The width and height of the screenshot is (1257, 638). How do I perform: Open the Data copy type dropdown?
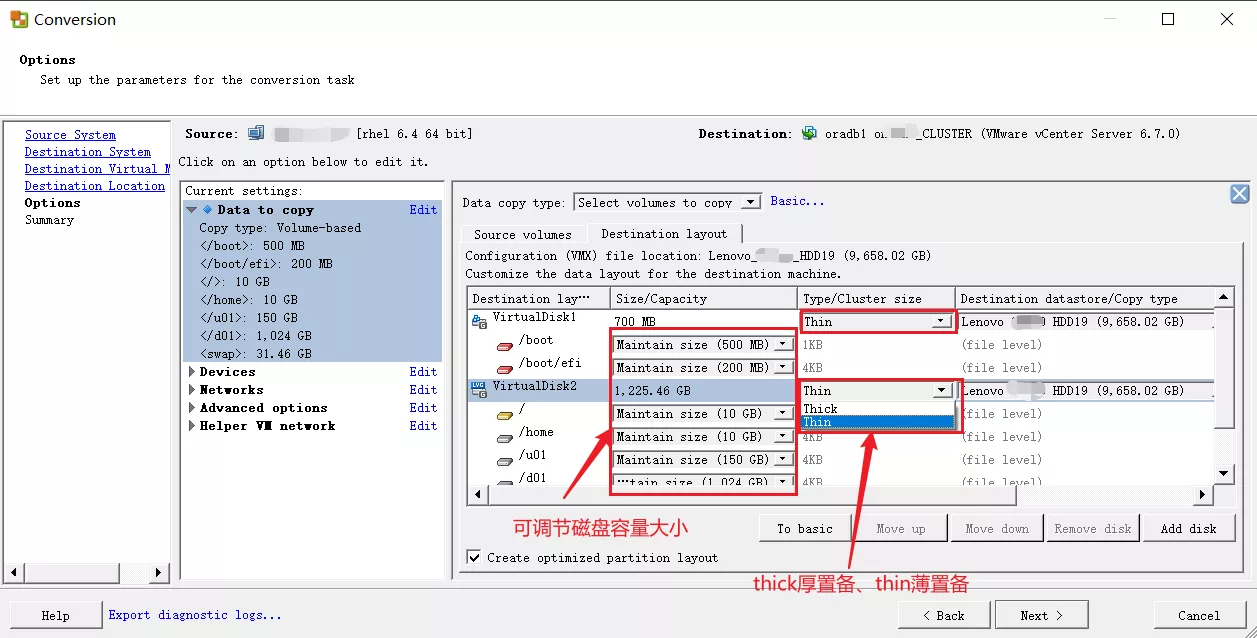click(750, 202)
